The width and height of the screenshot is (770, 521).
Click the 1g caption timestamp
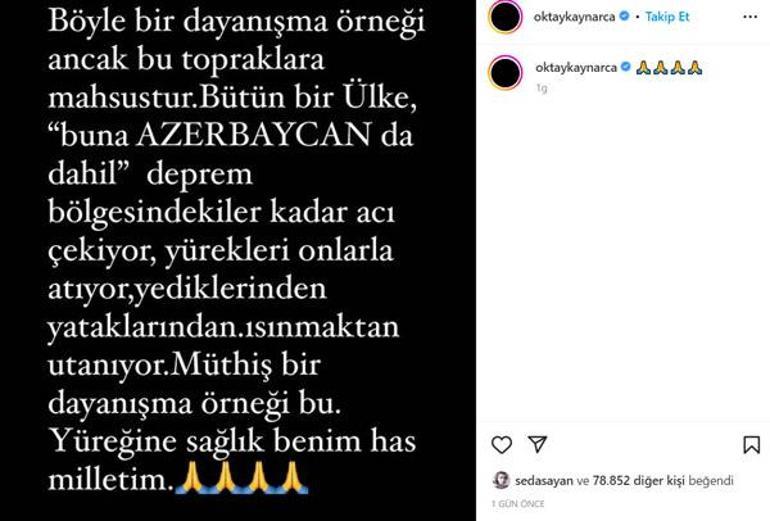click(542, 88)
